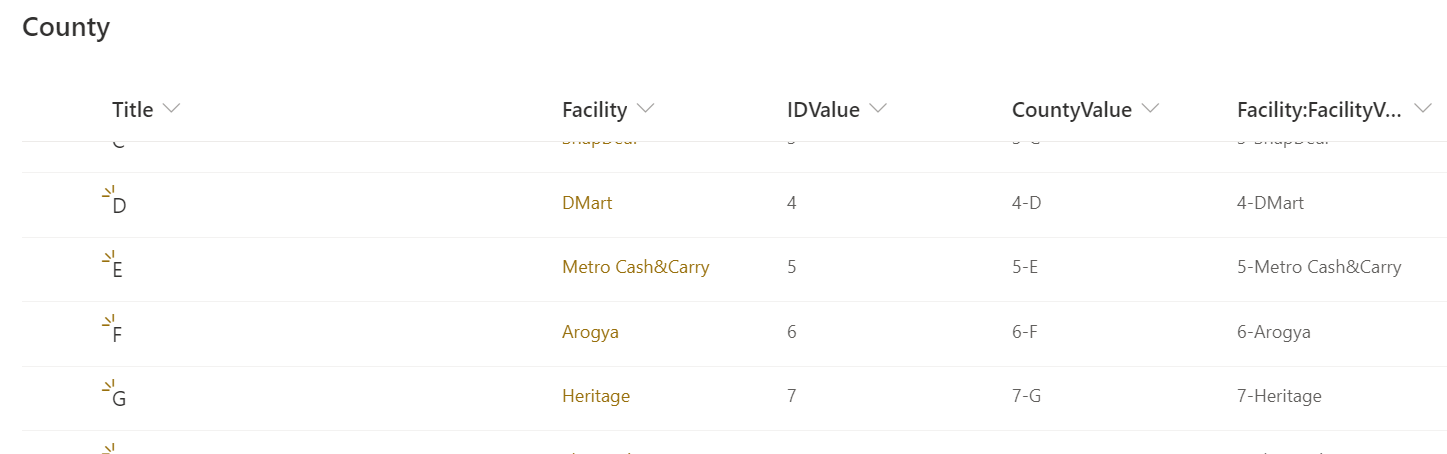Click the new-item sparkle icon beside F
The image size is (1447, 454).
click(x=109, y=321)
